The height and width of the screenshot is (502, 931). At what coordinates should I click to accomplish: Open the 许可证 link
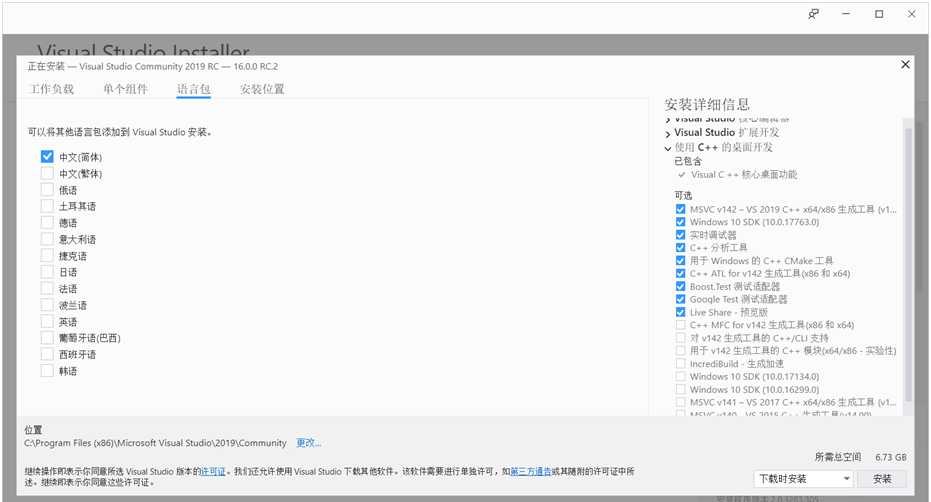pyautogui.click(x=213, y=471)
